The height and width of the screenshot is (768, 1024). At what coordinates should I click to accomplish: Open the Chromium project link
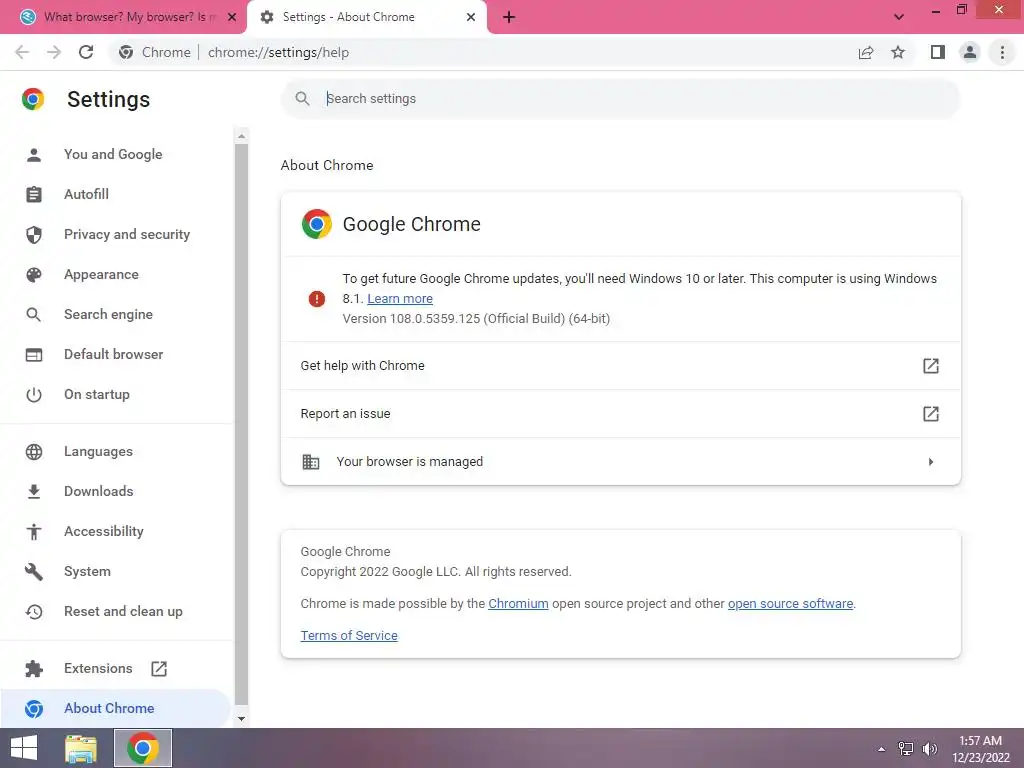(x=518, y=603)
